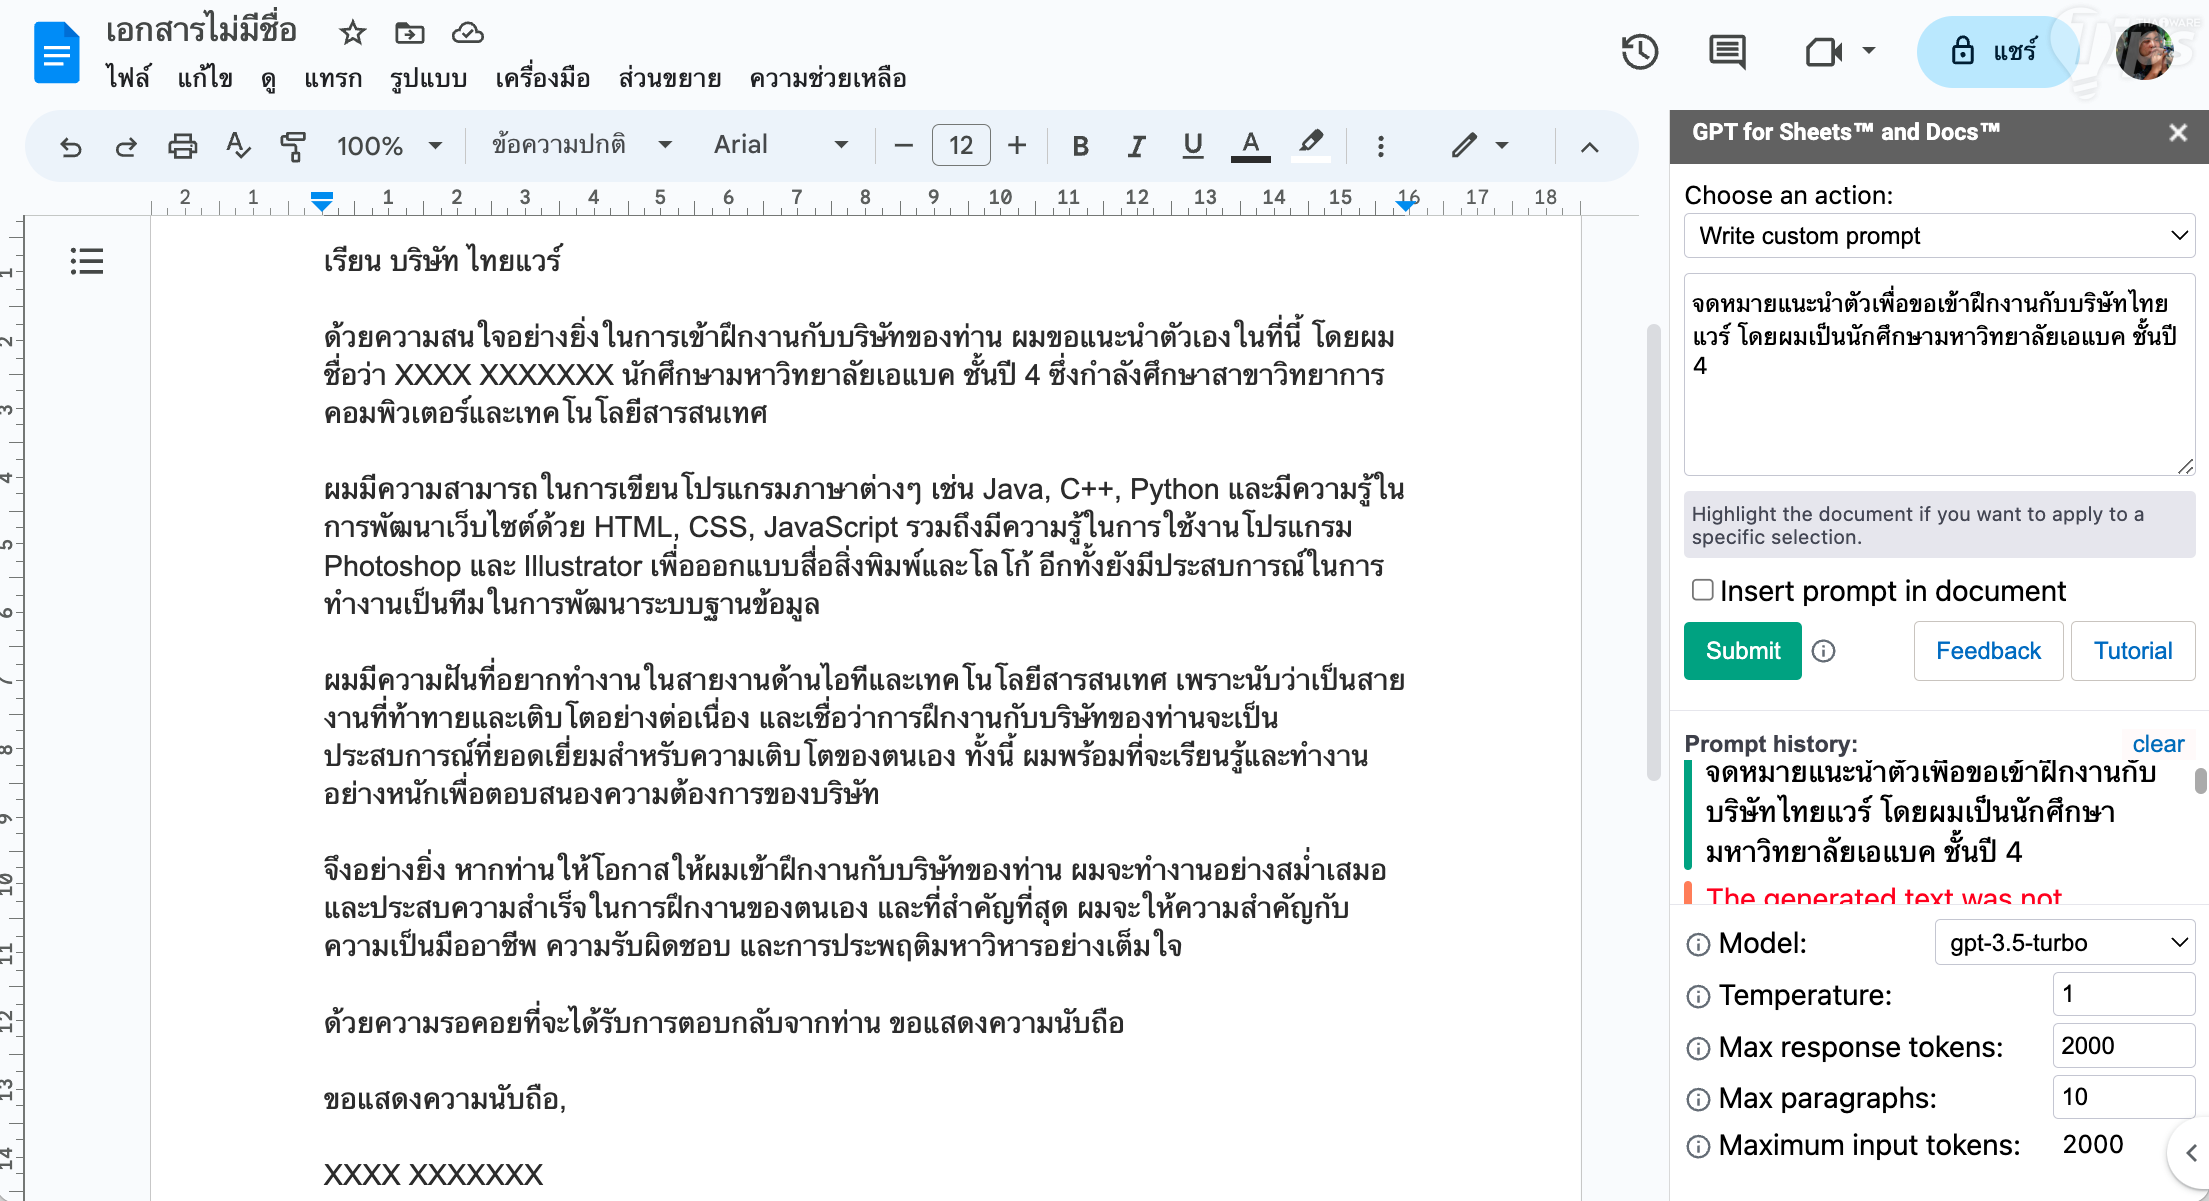
Task: Open the Arial font family dropdown
Action: [780, 145]
